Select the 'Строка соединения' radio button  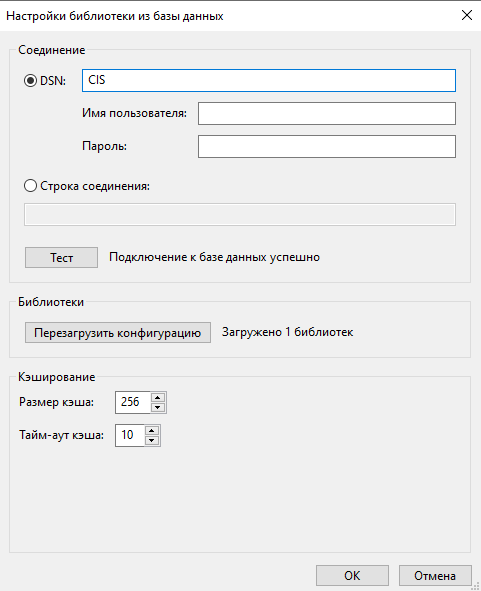pos(31,186)
